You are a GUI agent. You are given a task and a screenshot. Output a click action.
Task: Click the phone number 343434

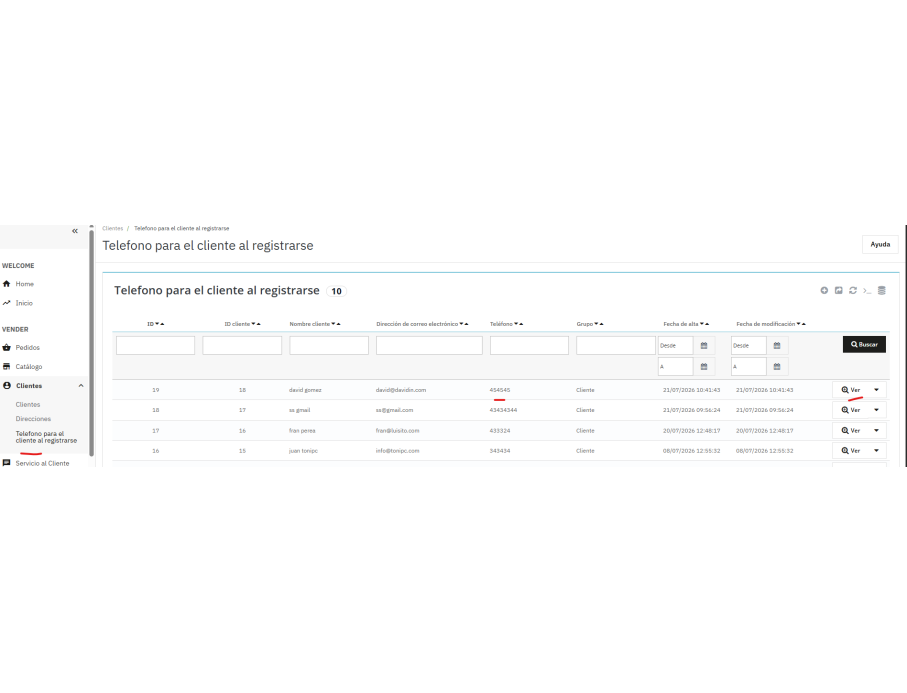[500, 451]
